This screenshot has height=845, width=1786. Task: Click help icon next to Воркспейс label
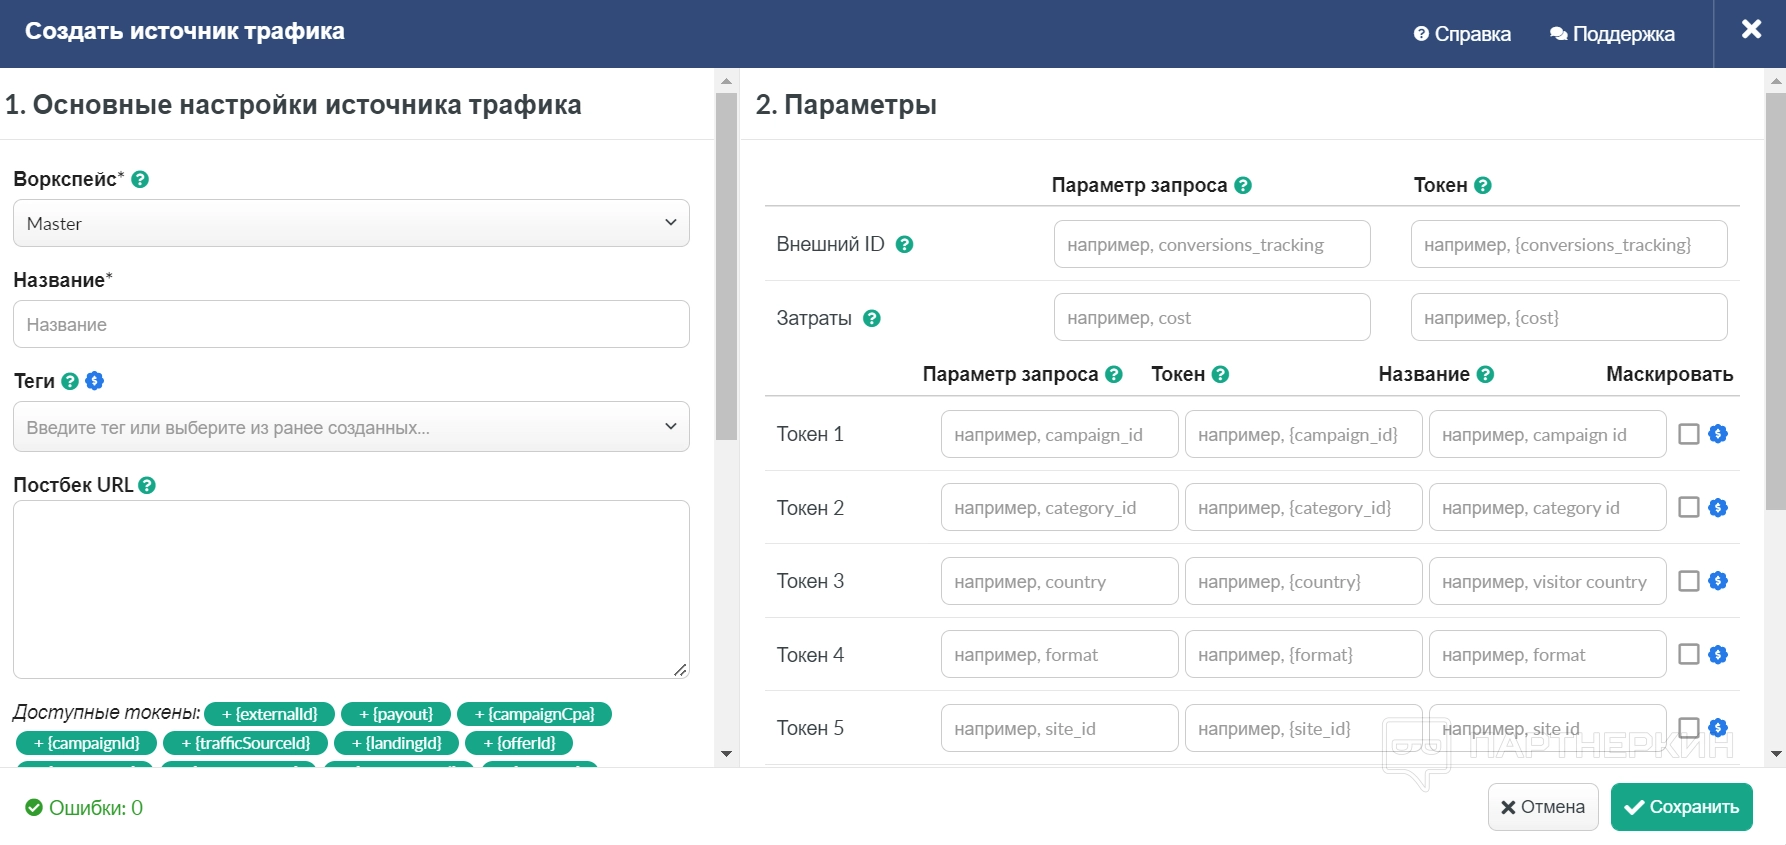tap(140, 180)
